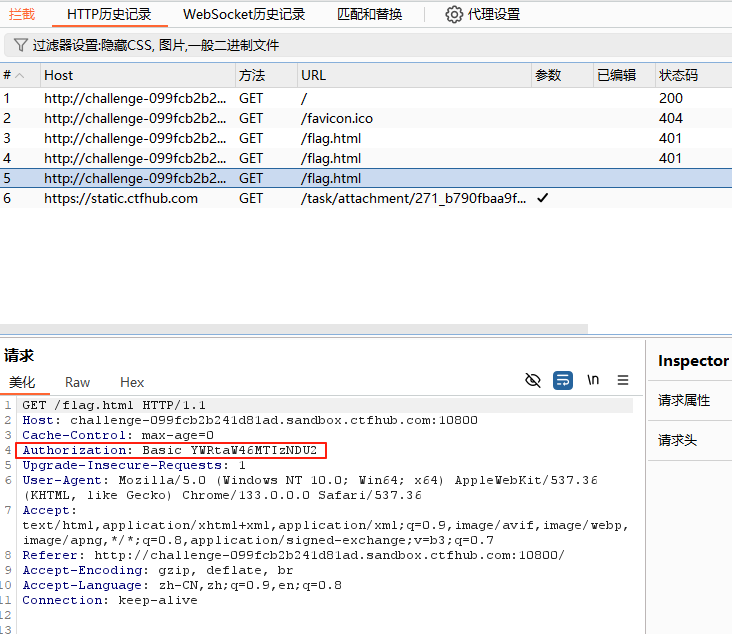This screenshot has height=634, width=732.
Task: Click the Host header line in request
Action: coord(250,420)
